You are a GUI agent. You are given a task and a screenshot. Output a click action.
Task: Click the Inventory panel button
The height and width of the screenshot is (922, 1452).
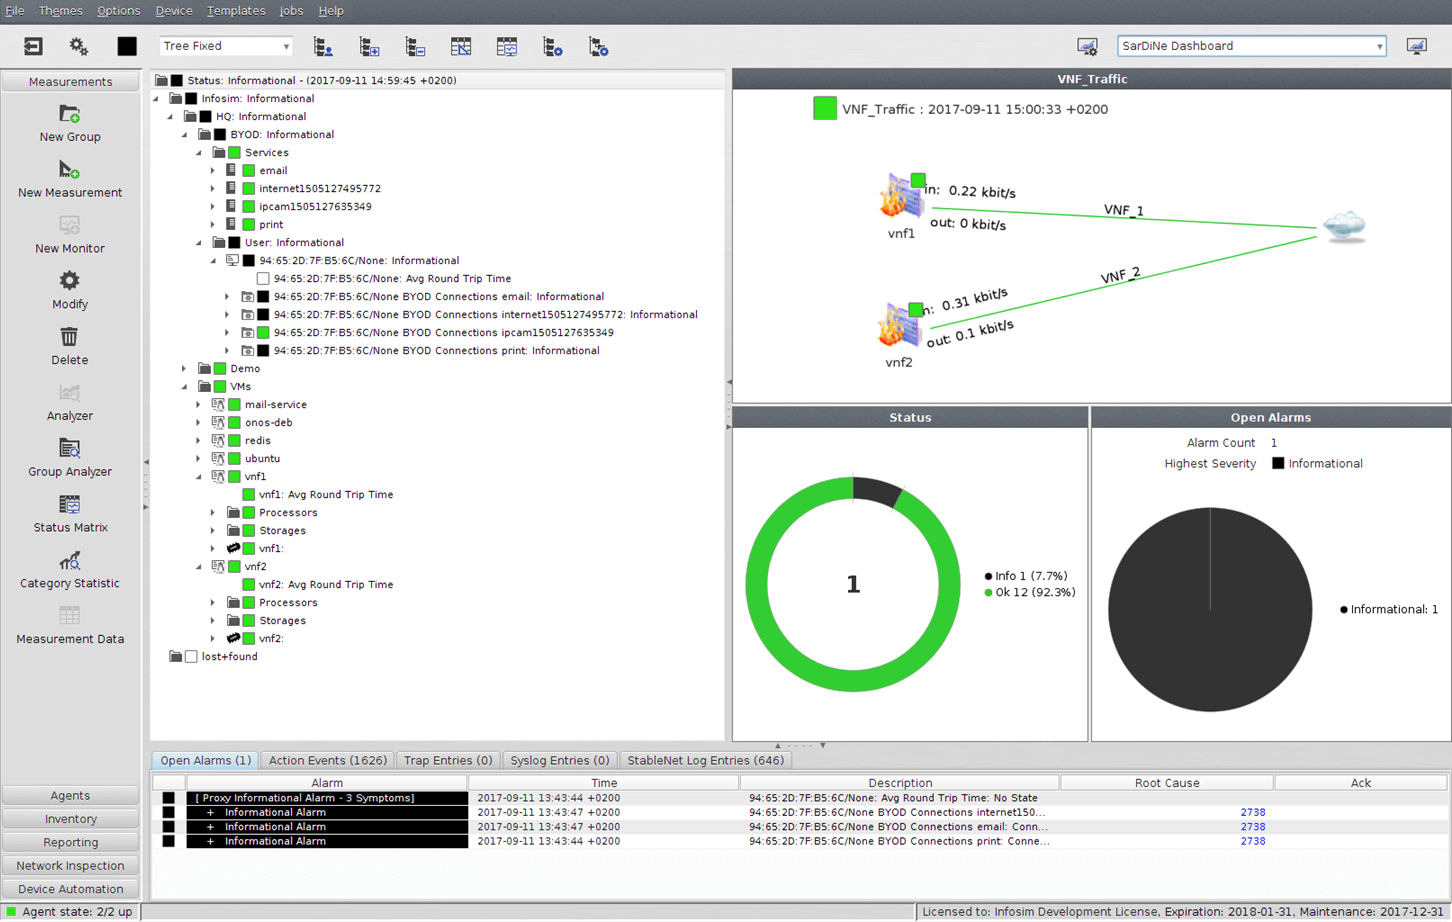click(x=70, y=819)
